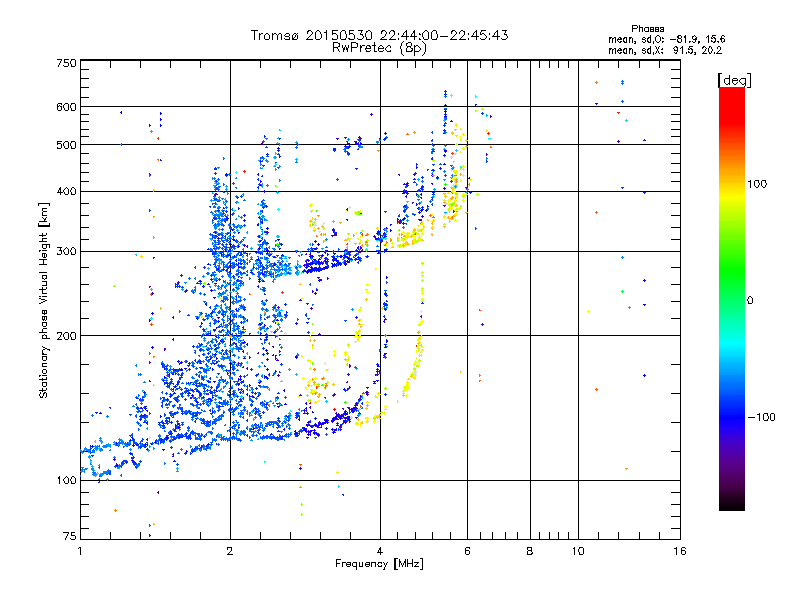Click colorbar tick label '100'
Image resolution: width=800 pixels, height=600 pixels.
click(757, 184)
